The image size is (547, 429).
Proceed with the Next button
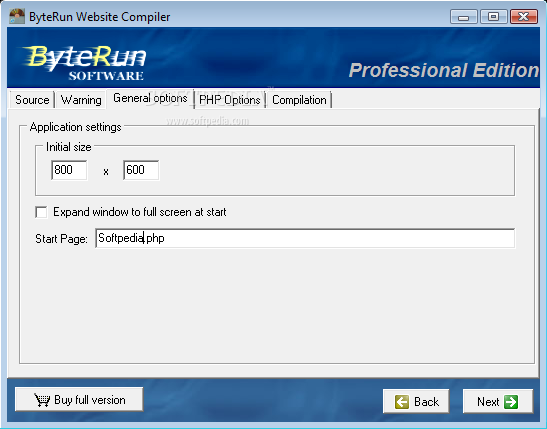[498, 401]
